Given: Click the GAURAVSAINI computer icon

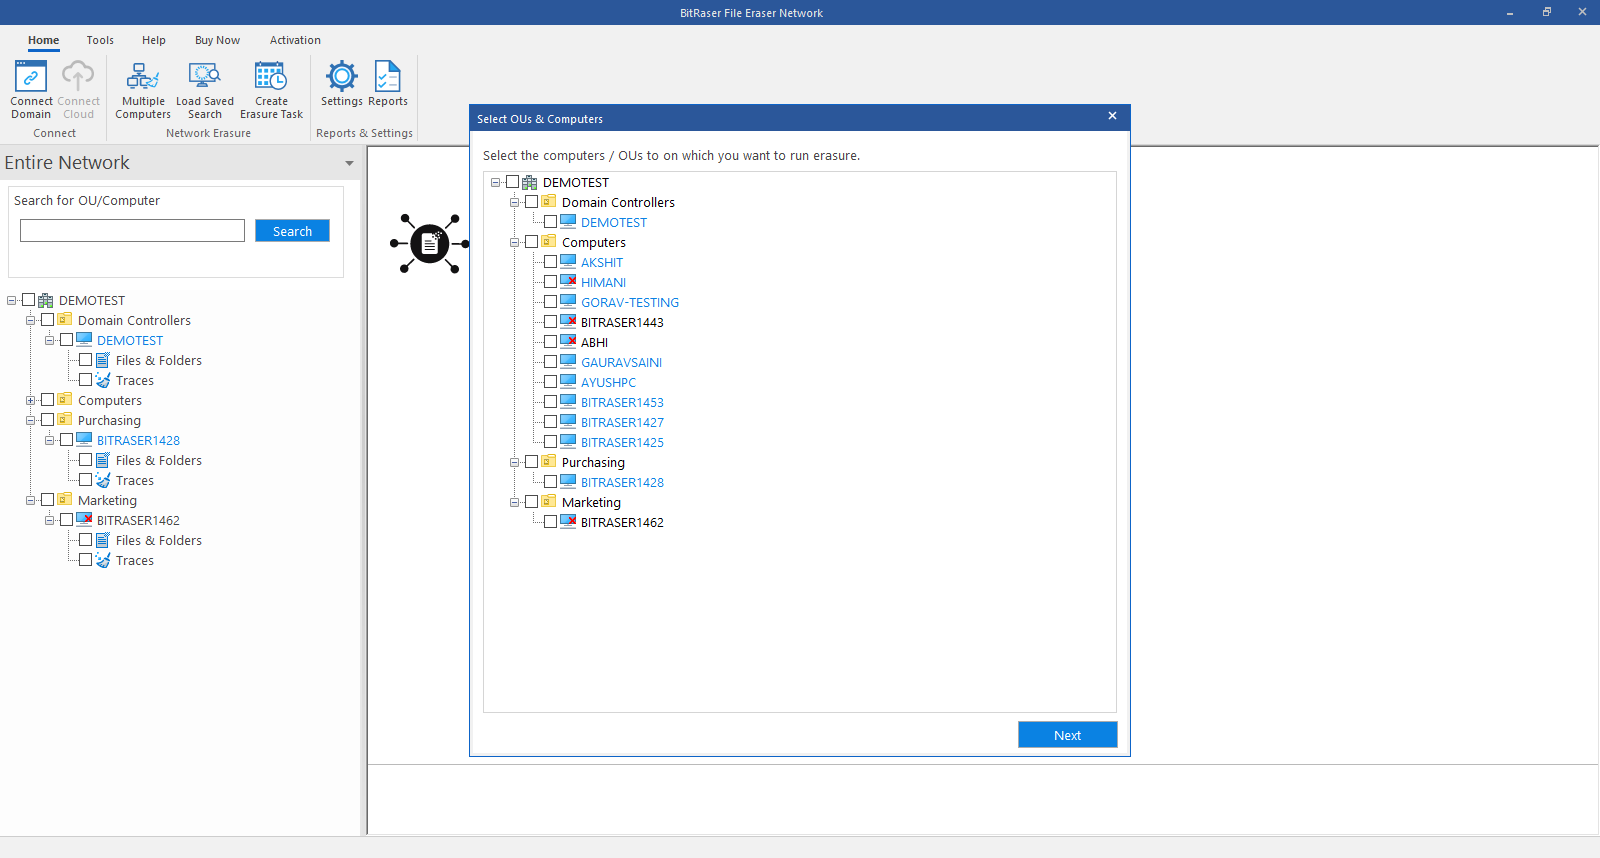Looking at the screenshot, I should pyautogui.click(x=568, y=362).
